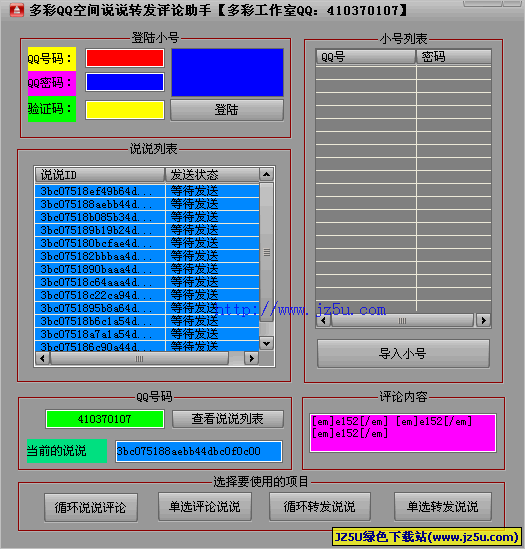
Task: Click 等待发送 status of row 3bc07518c64aaa4d
Action: pos(194,282)
